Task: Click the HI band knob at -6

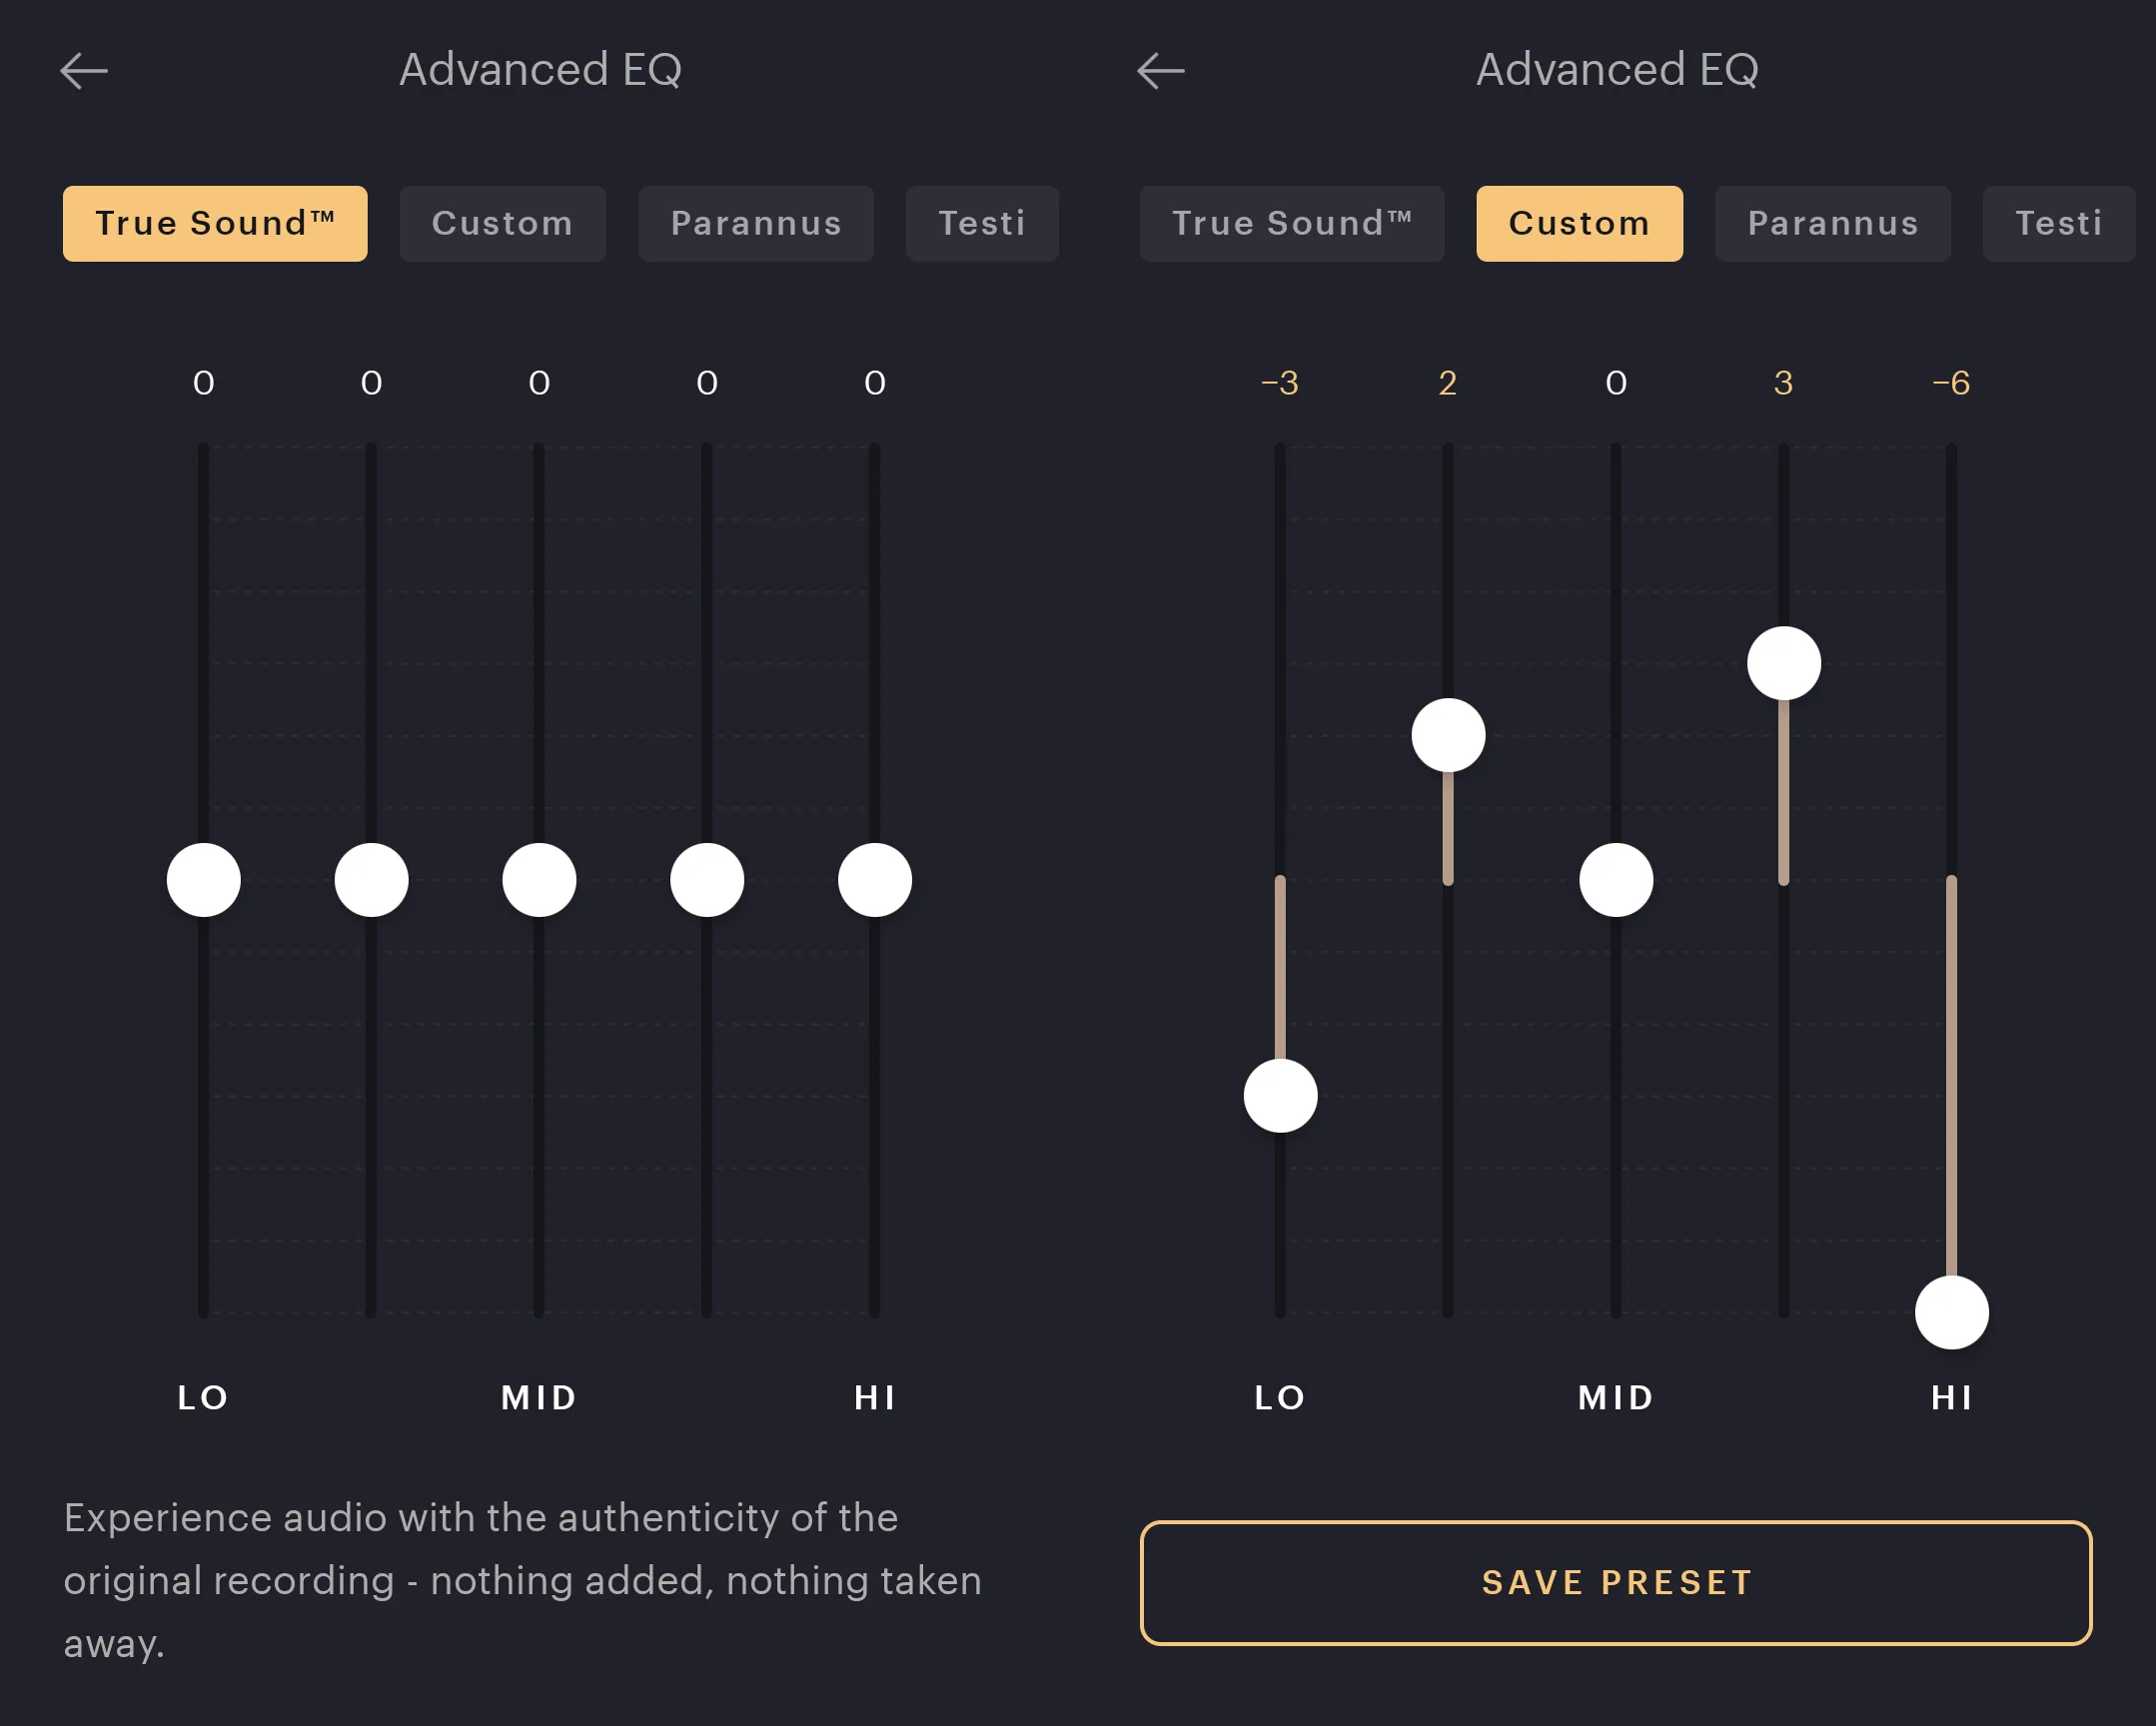Action: coord(1952,1312)
